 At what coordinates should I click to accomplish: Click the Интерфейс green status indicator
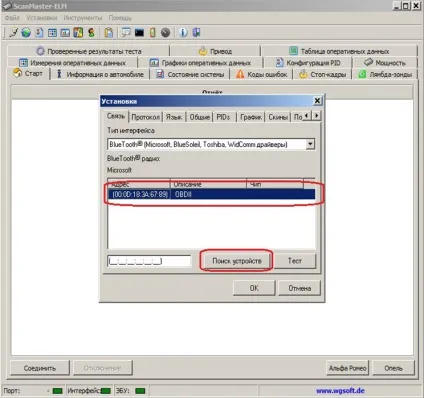pos(106,390)
